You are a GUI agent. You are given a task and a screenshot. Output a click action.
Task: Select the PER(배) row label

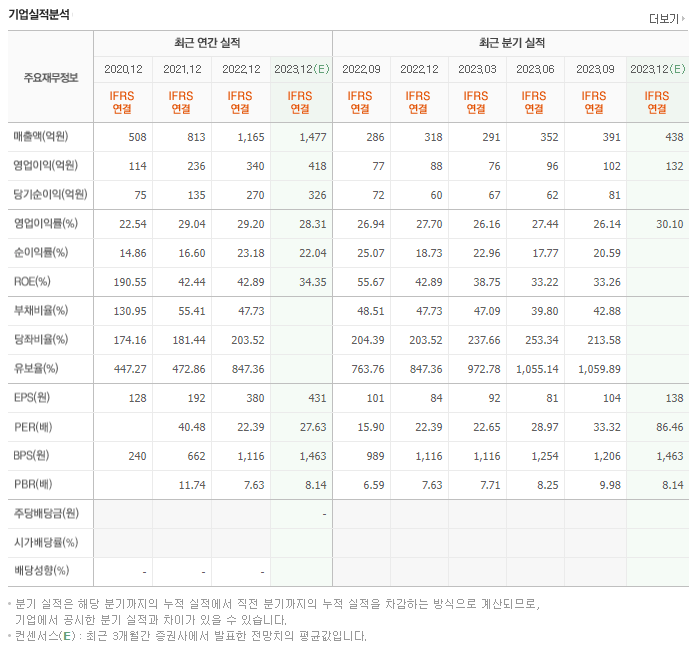tap(33, 427)
